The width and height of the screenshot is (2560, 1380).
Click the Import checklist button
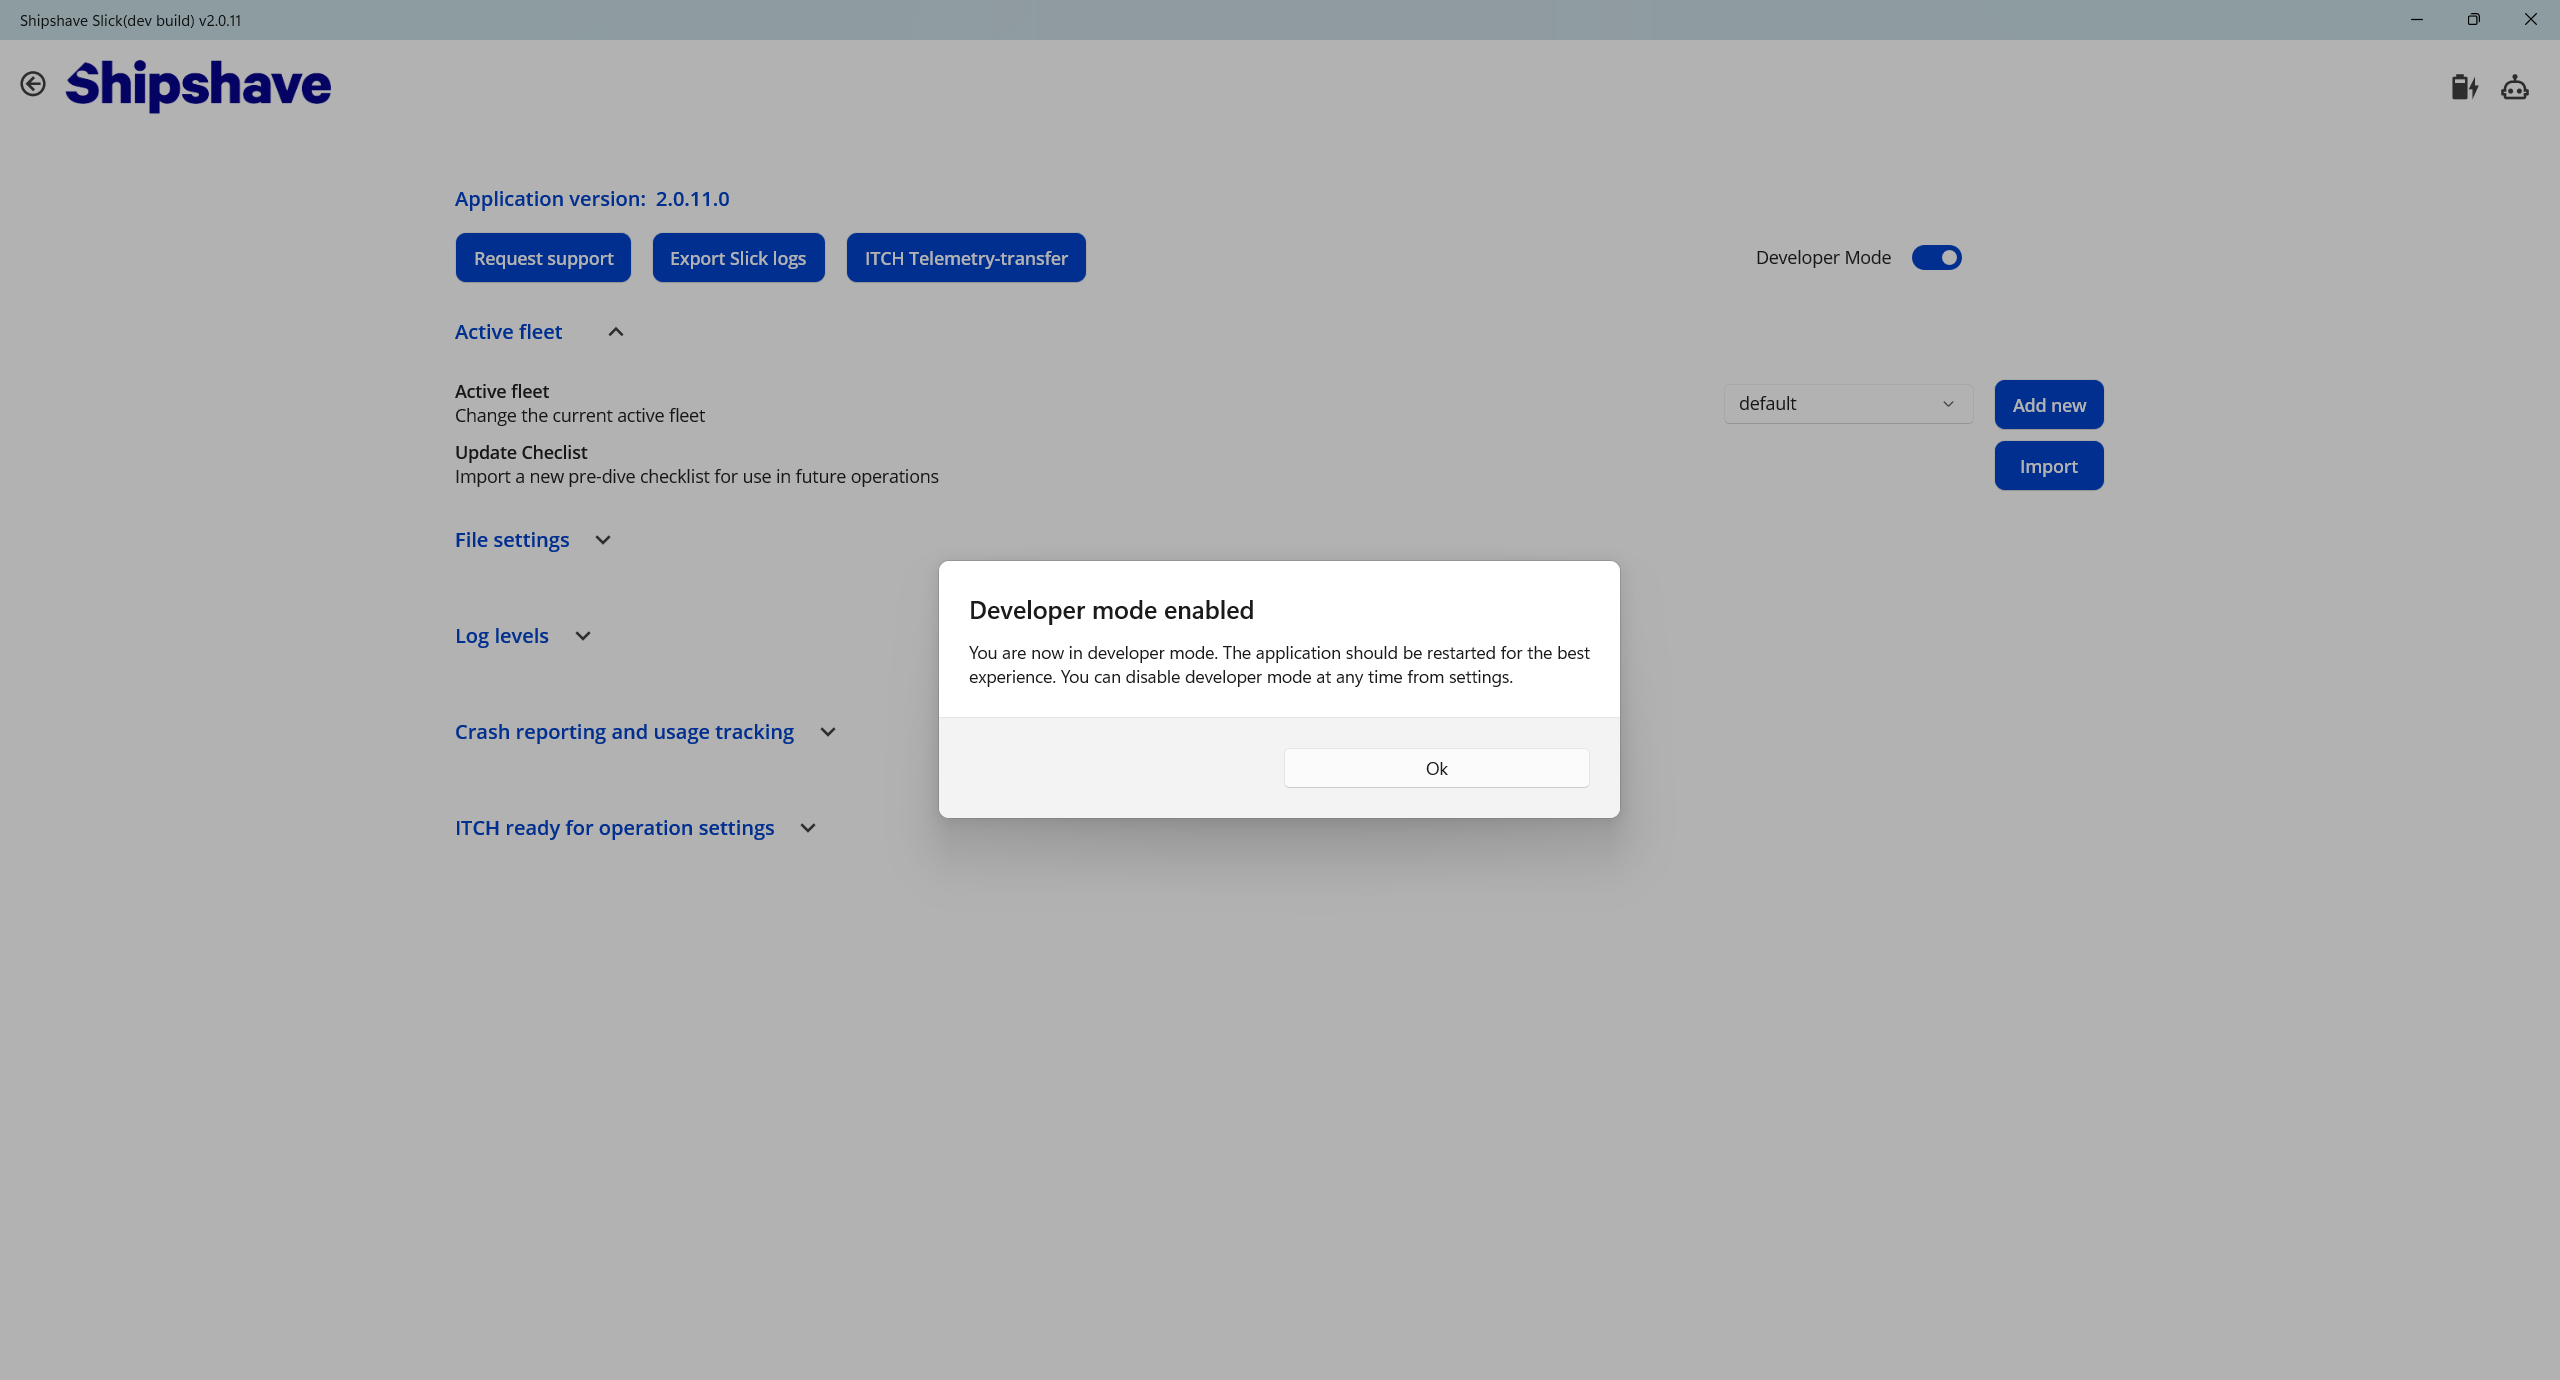click(2049, 466)
